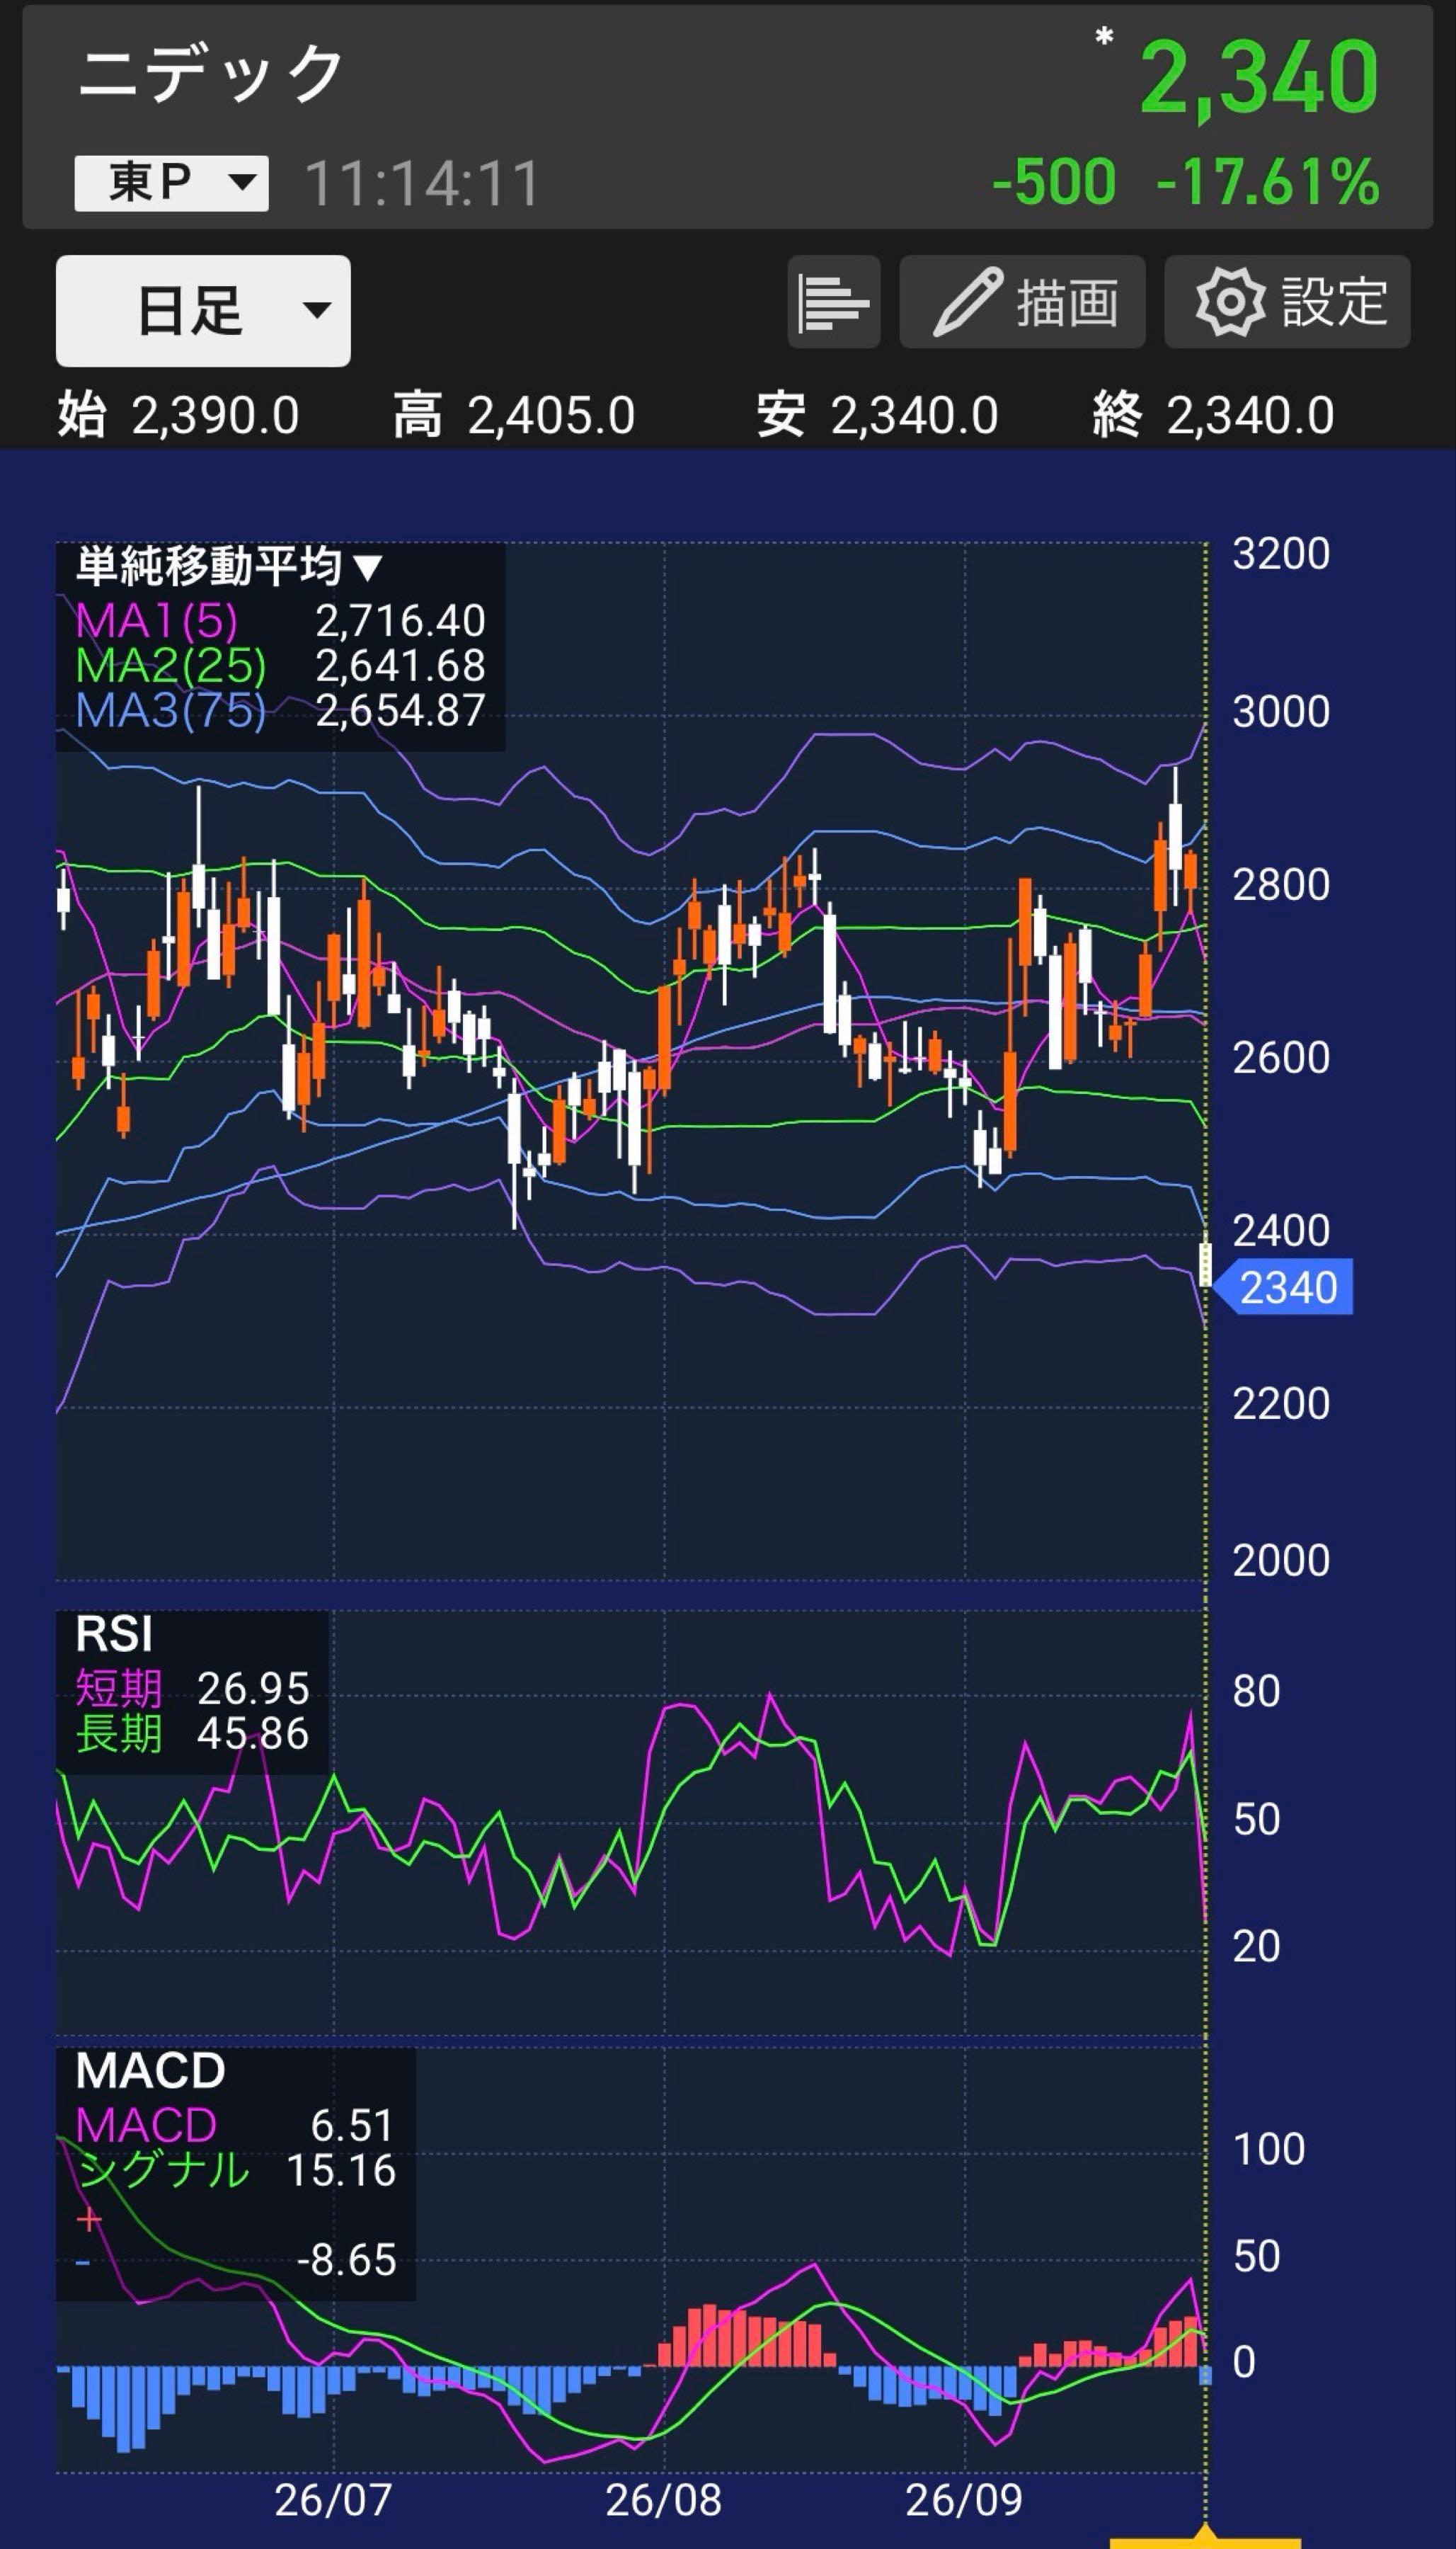1456x2549 pixels.
Task: Click the opening price 始 2,390.0
Action: (179, 415)
